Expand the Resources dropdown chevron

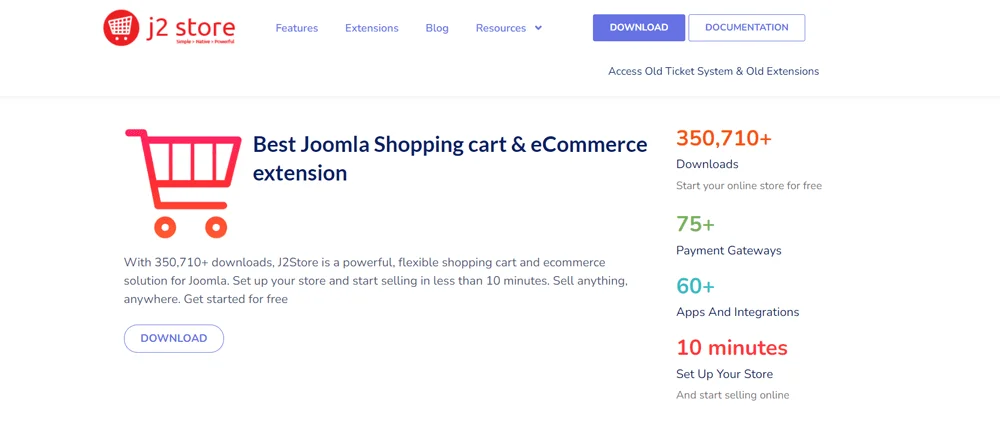tap(538, 28)
